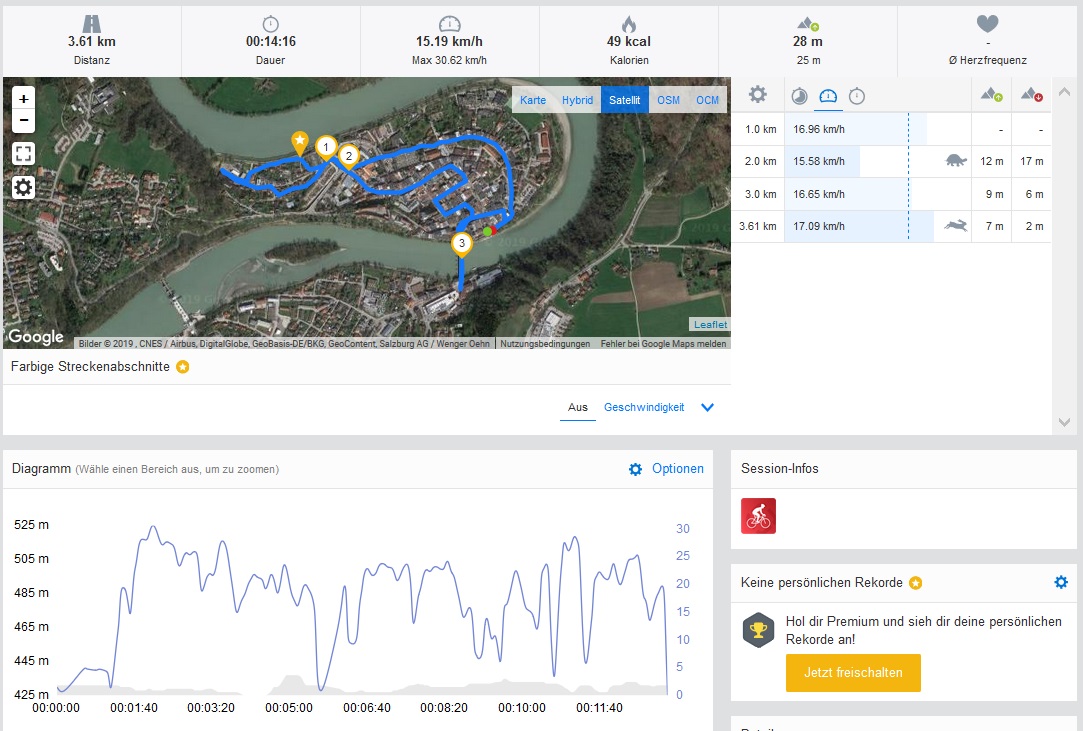The height and width of the screenshot is (731, 1083).
Task: Click premium star beside Keine persönlichen Rekorde
Action: point(915,583)
